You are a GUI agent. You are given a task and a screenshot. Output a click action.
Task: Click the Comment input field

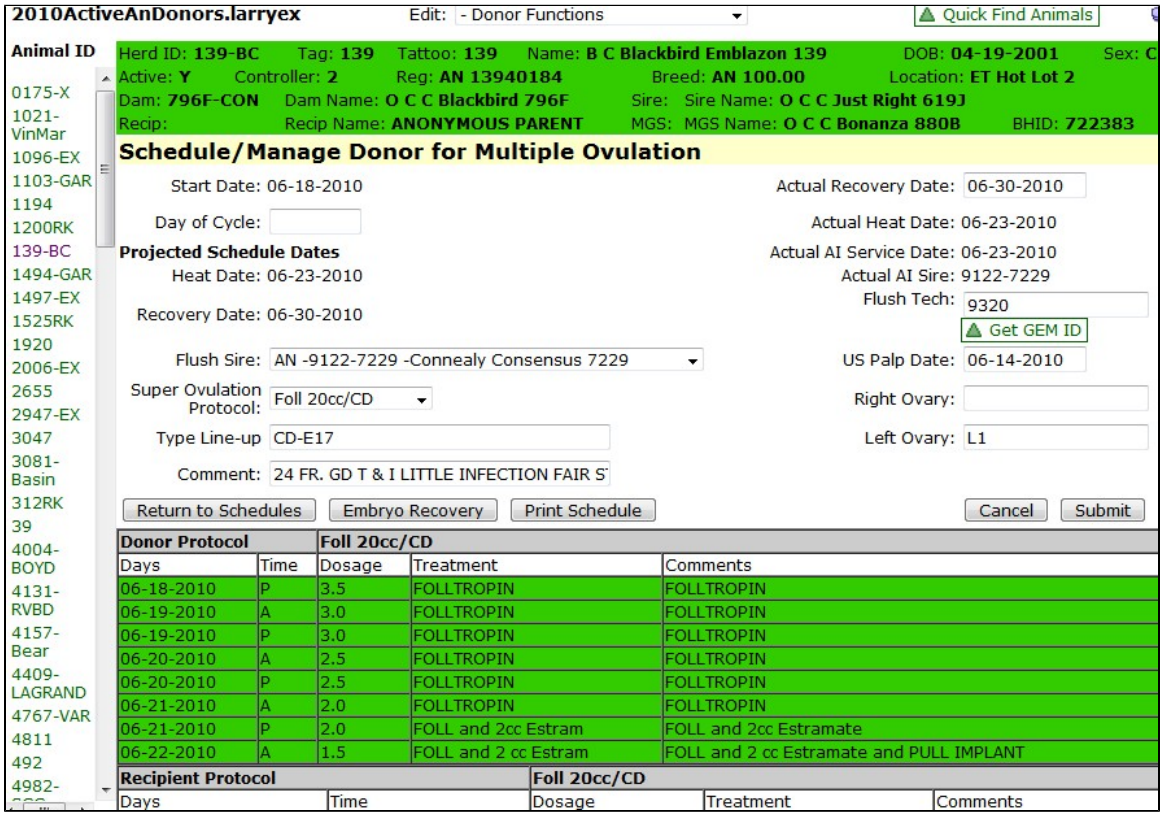tap(439, 474)
